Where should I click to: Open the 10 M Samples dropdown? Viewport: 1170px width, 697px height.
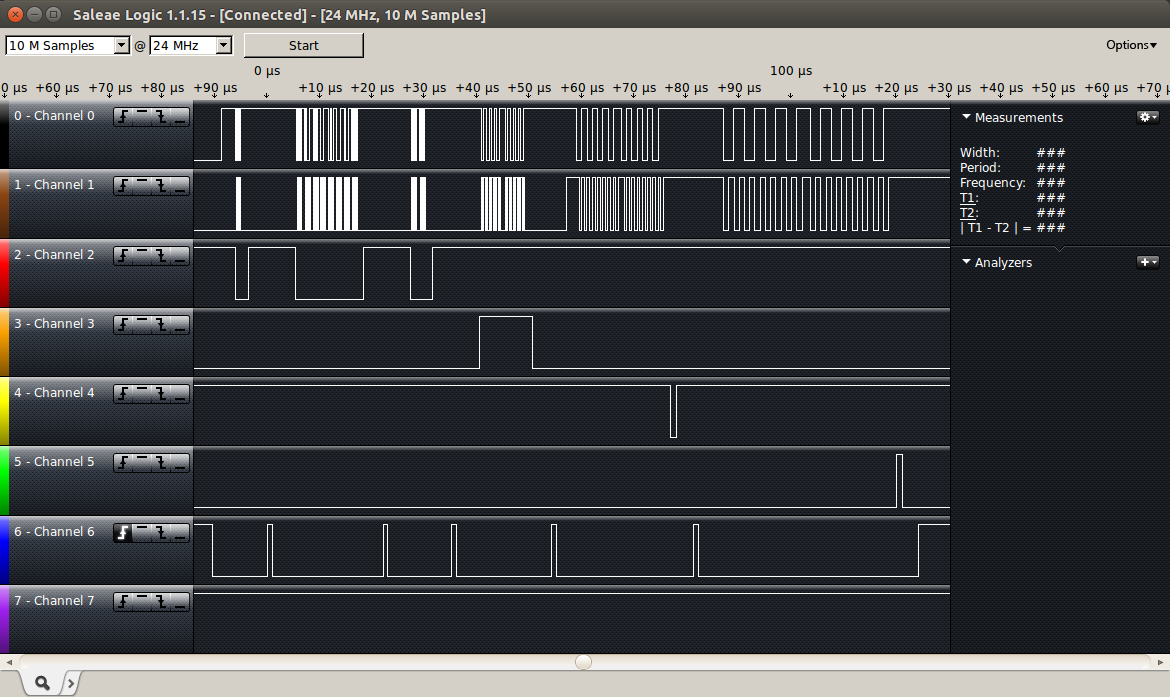tap(67, 46)
